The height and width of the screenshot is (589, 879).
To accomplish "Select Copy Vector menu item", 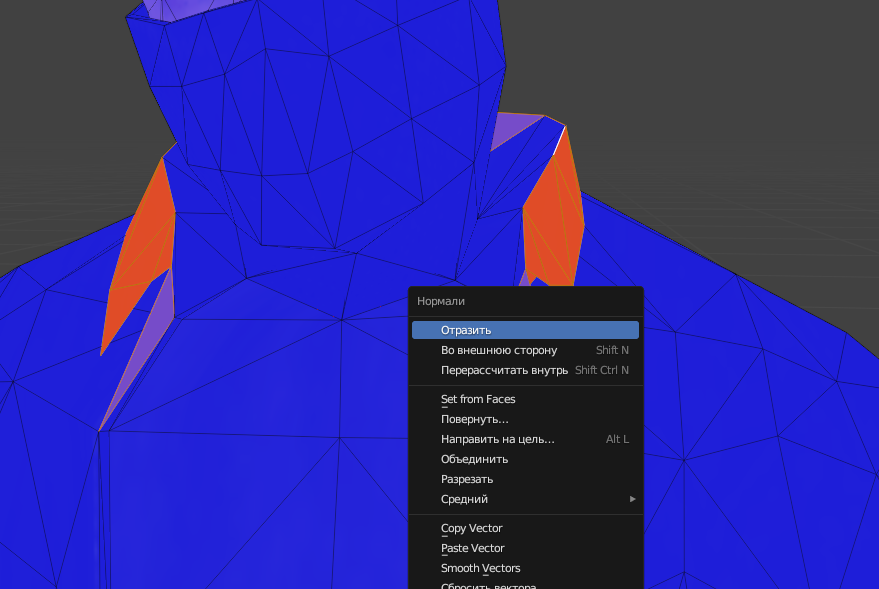I will [x=471, y=528].
